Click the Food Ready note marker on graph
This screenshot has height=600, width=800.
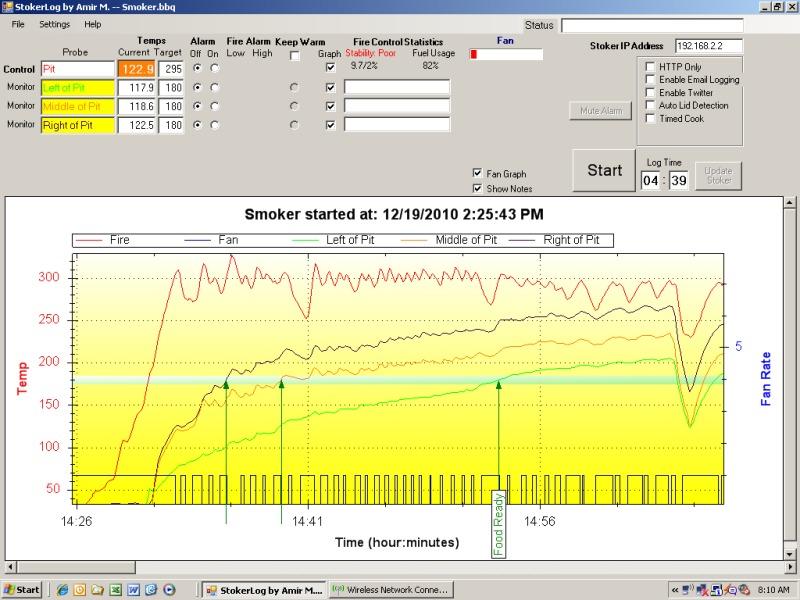tap(499, 522)
